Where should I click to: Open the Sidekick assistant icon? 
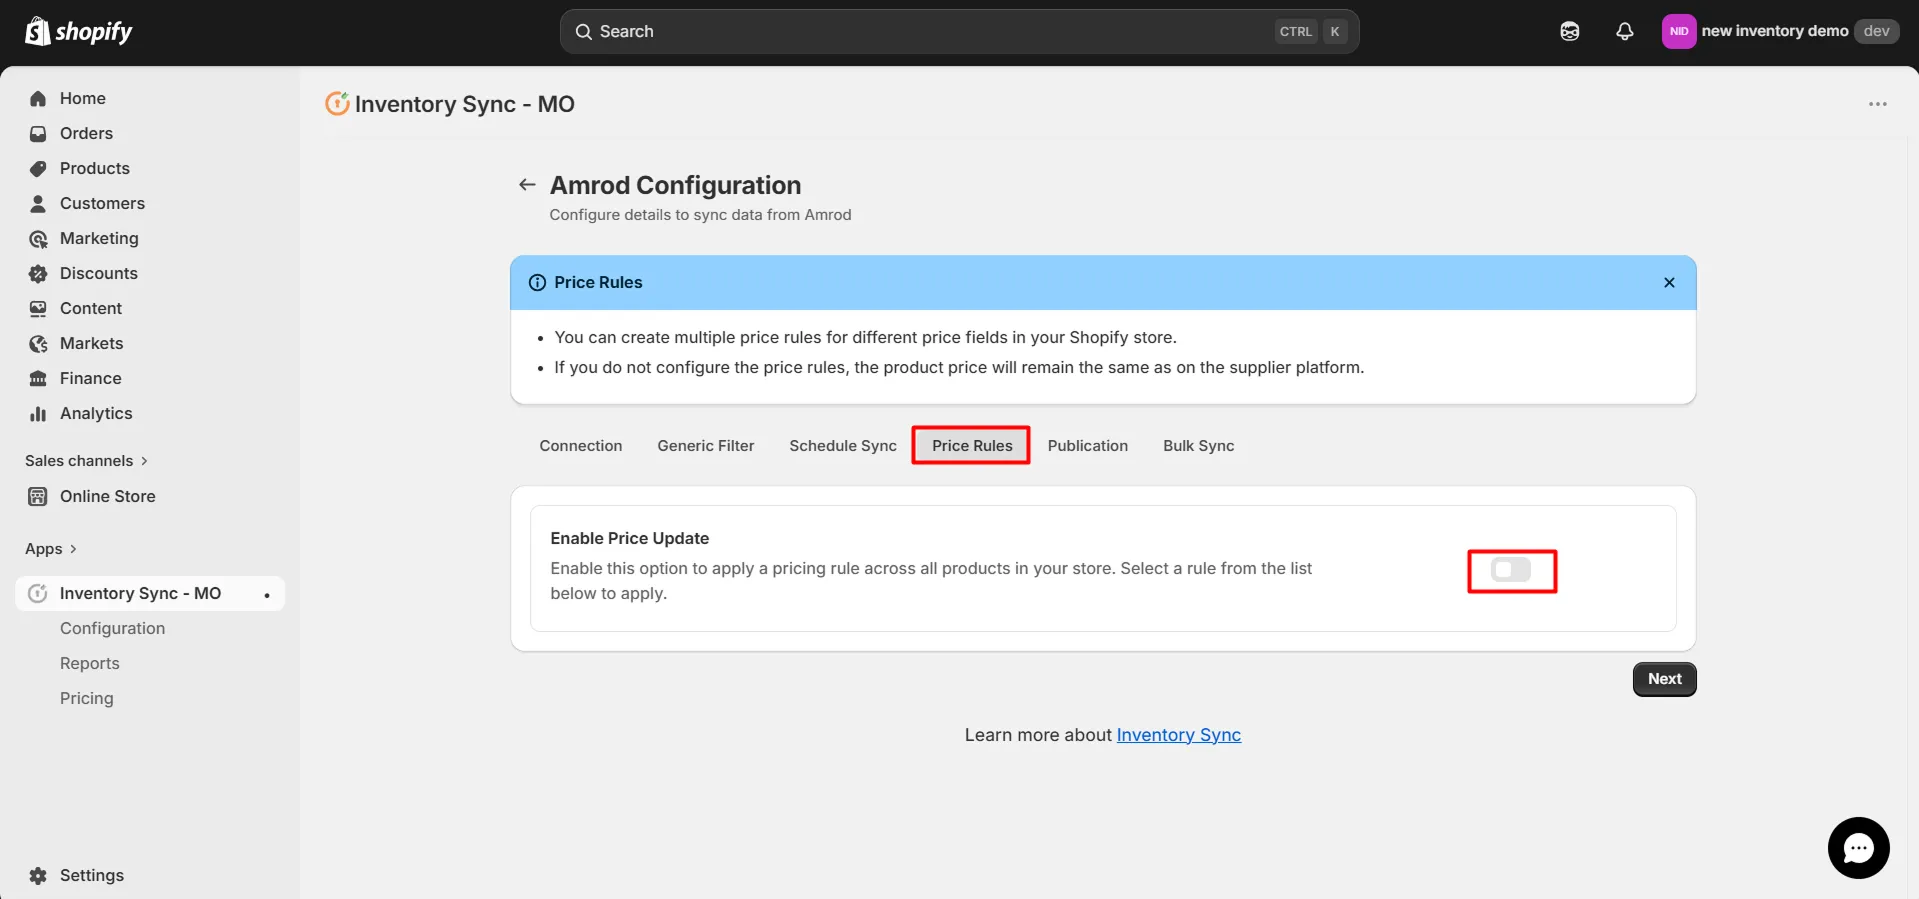click(x=1570, y=31)
